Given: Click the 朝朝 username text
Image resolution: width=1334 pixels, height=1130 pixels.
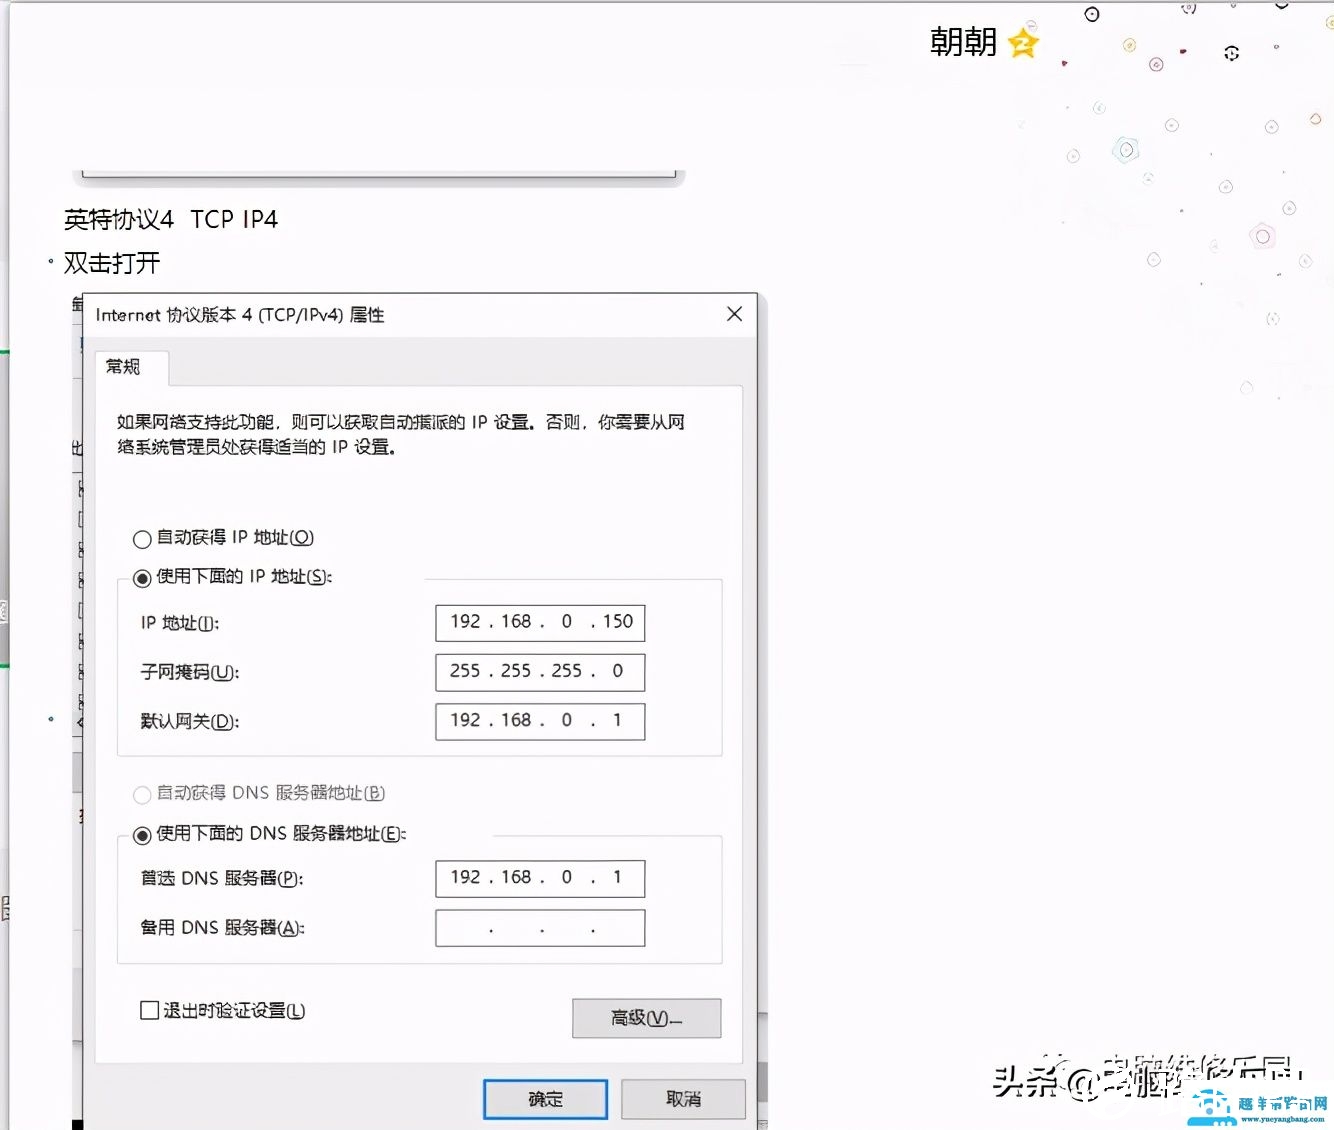Looking at the screenshot, I should [x=963, y=42].
